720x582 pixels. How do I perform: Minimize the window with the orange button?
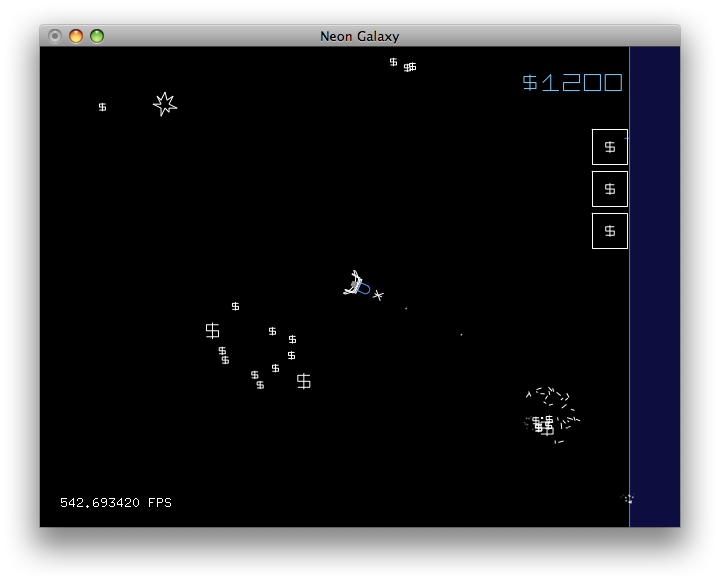[76, 36]
